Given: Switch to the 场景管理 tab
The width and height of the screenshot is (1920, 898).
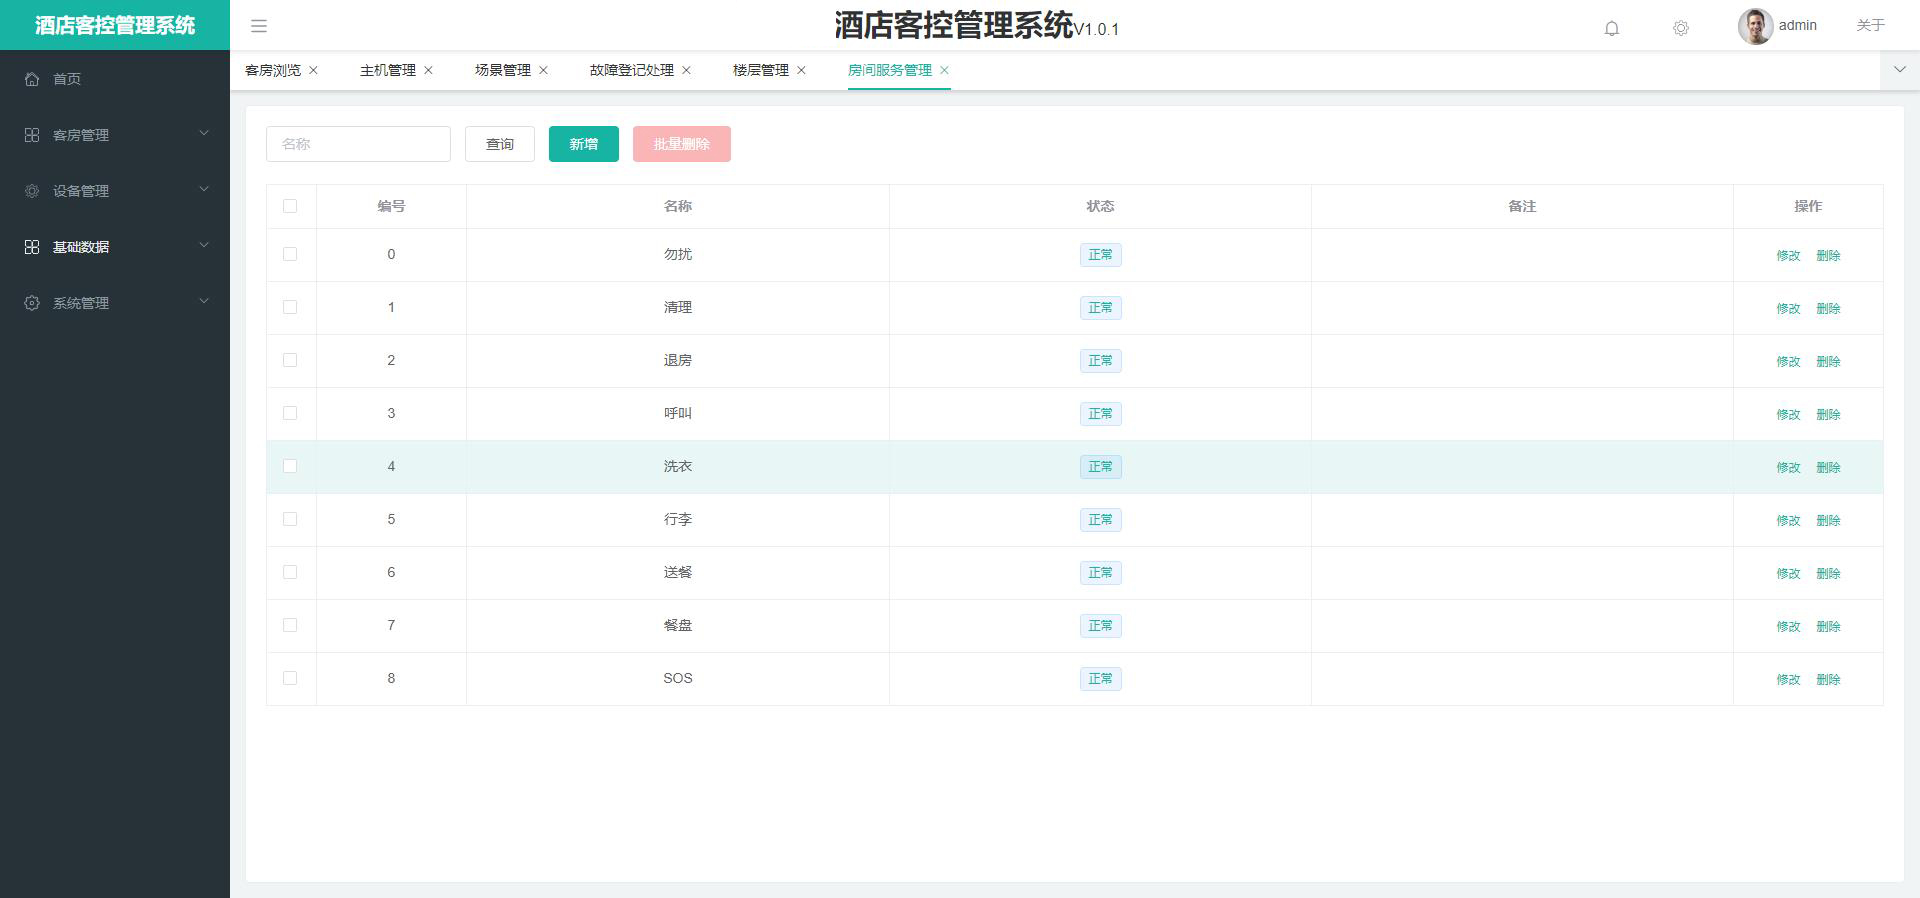Looking at the screenshot, I should [502, 70].
